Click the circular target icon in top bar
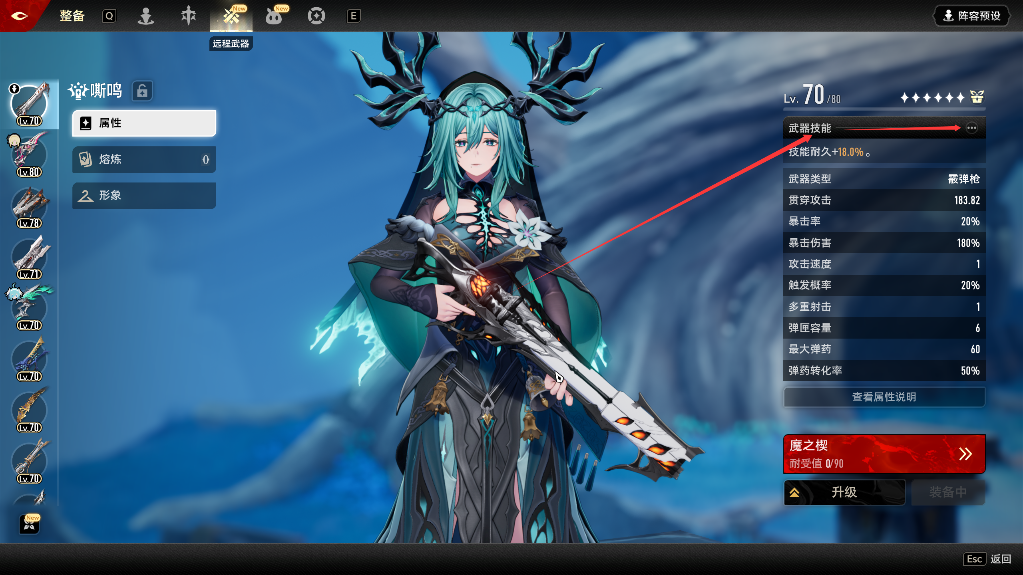The height and width of the screenshot is (575, 1023). pos(316,16)
